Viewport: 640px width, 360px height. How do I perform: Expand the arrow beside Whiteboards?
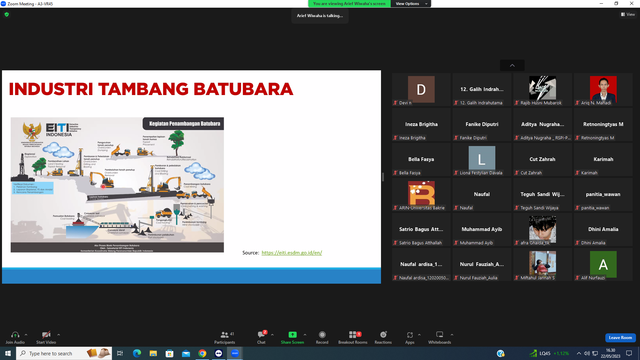pos(452,335)
